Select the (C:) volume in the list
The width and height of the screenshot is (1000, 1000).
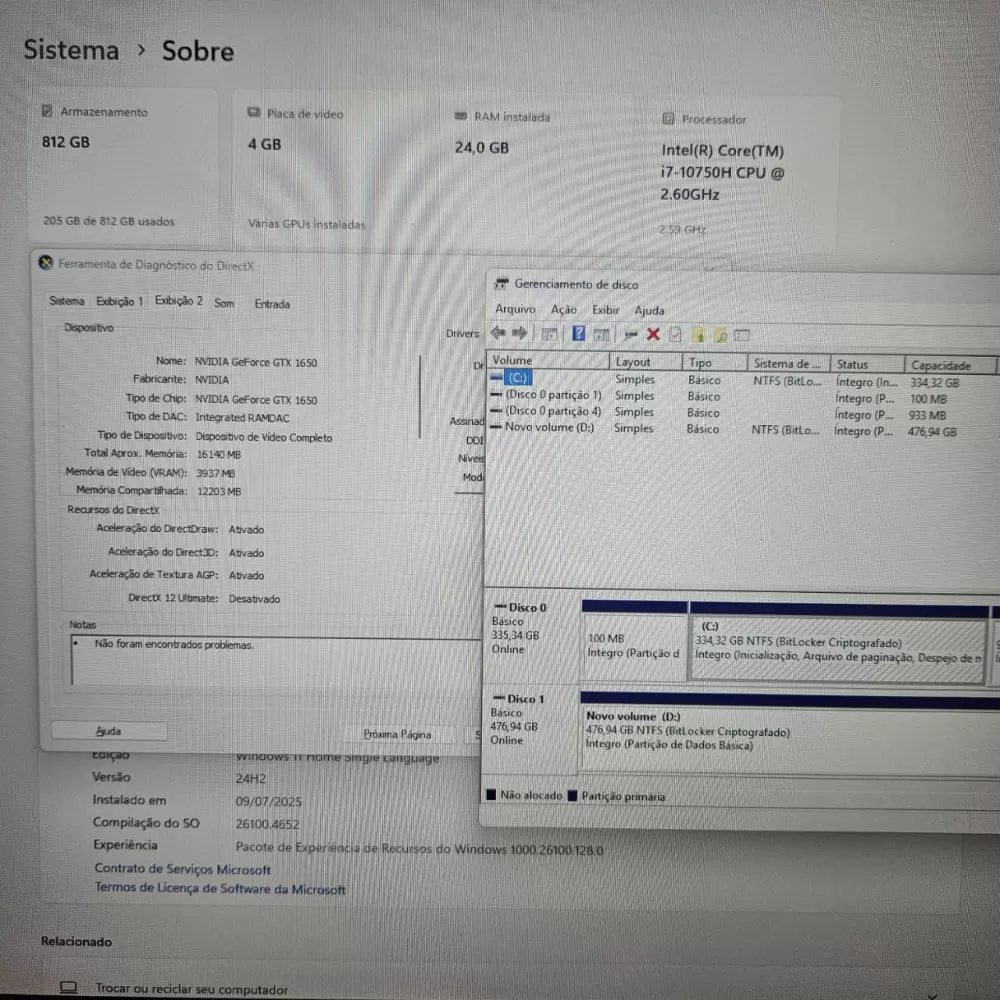517,378
